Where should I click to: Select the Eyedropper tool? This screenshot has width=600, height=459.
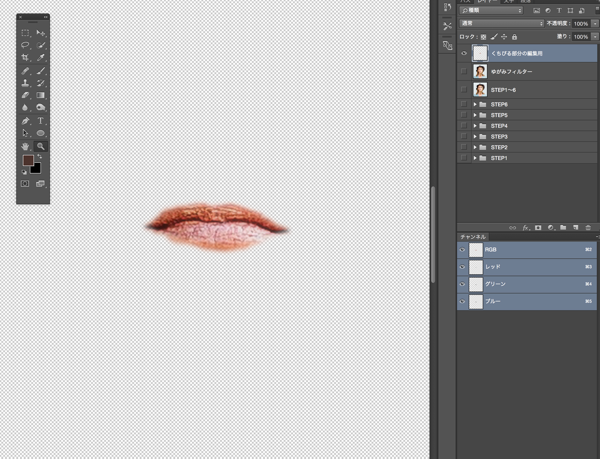coord(41,57)
